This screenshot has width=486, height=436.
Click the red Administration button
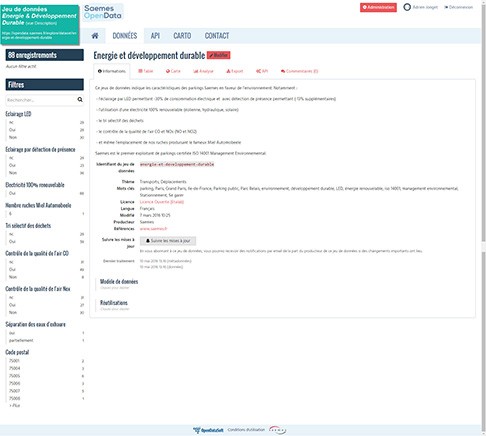click(378, 7)
